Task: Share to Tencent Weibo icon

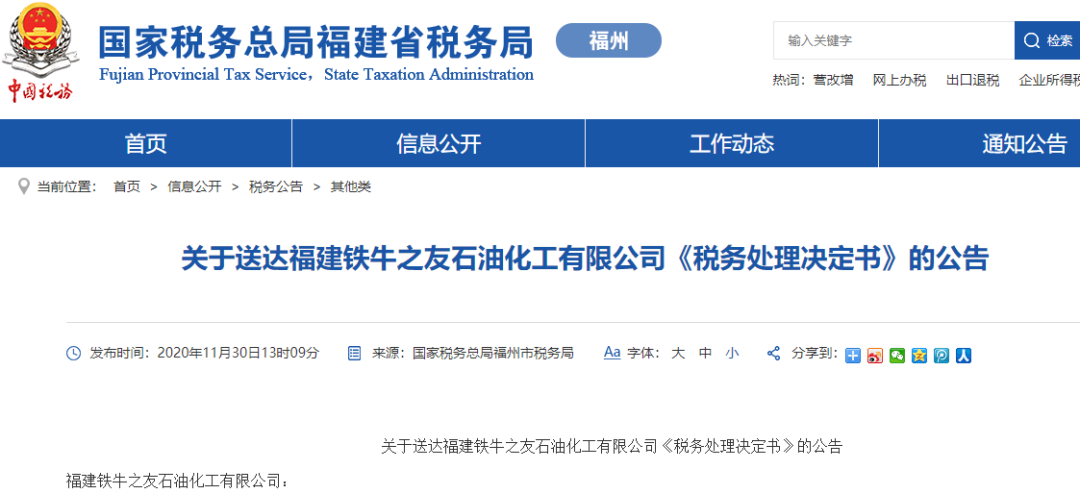Action: (941, 356)
